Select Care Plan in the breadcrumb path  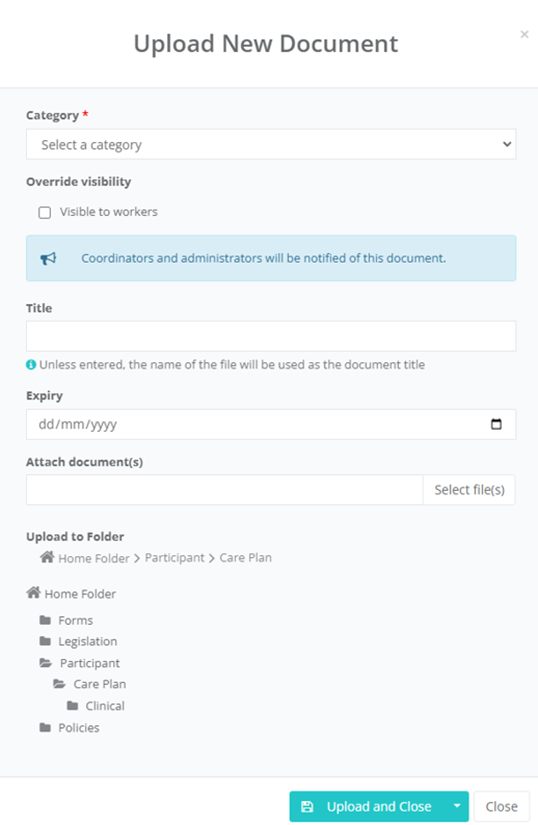(x=246, y=558)
